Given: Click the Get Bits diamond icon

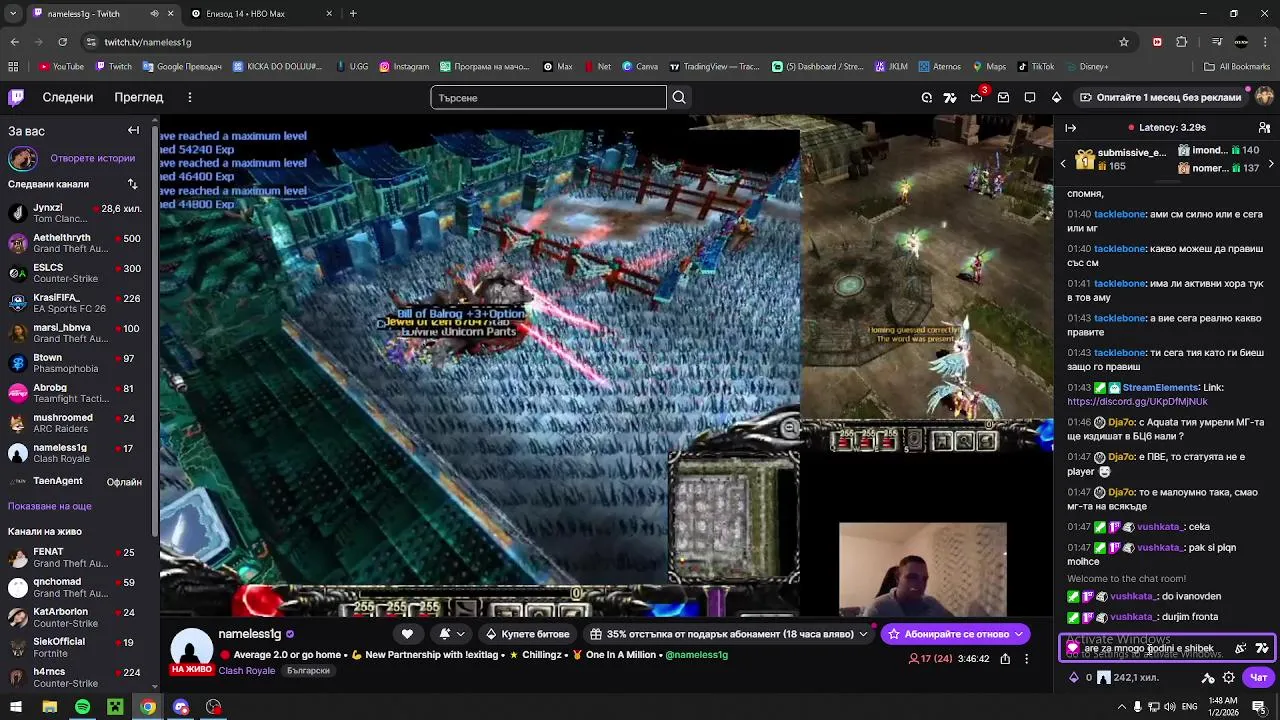Looking at the screenshot, I should coord(1056,97).
